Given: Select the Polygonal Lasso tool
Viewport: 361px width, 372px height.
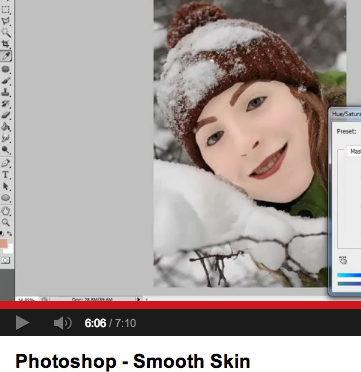Looking at the screenshot, I should 6,21.
